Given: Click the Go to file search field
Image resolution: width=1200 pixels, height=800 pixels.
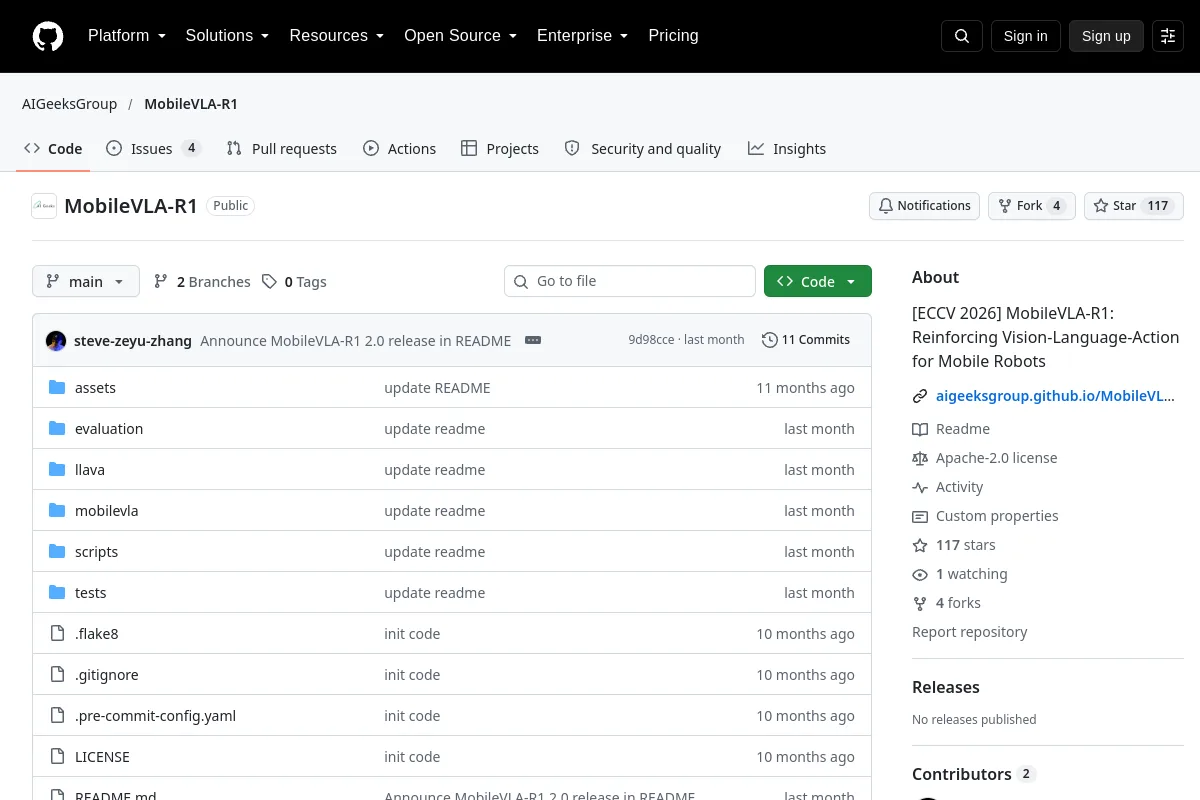Looking at the screenshot, I should tap(630, 281).
